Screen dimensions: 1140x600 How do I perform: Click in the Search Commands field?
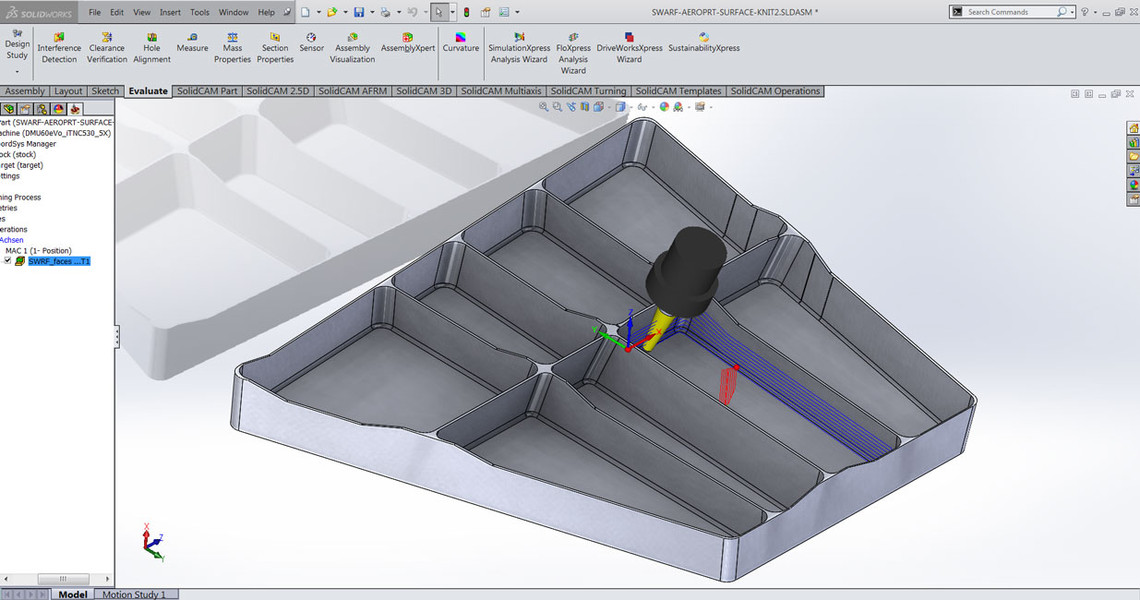pos(1011,12)
